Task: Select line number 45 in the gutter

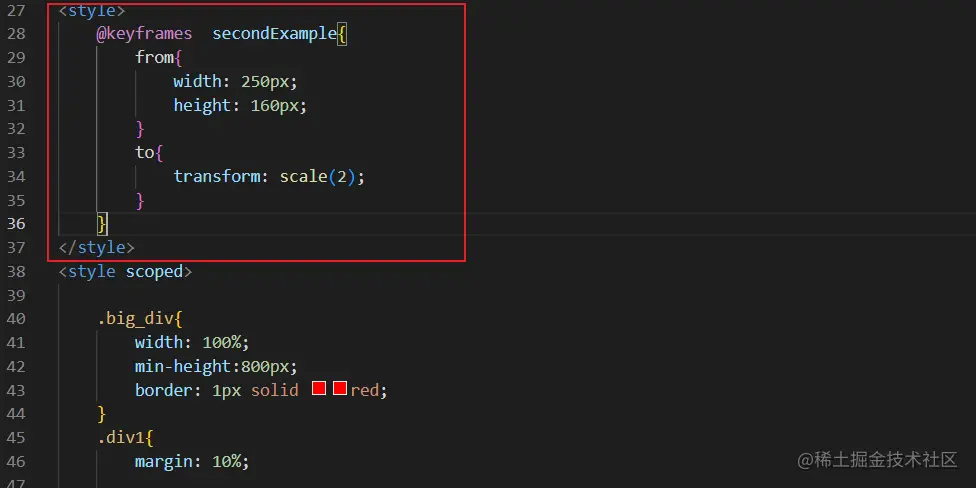Action: (17, 438)
